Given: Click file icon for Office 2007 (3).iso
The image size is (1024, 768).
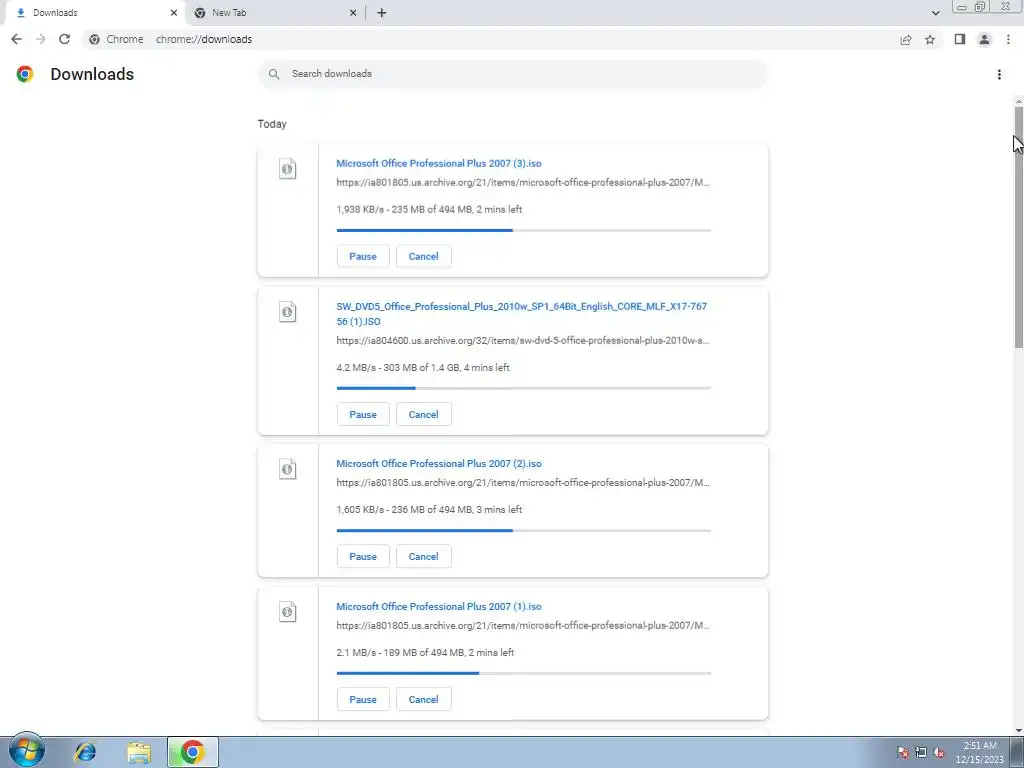Looking at the screenshot, I should tap(287, 169).
